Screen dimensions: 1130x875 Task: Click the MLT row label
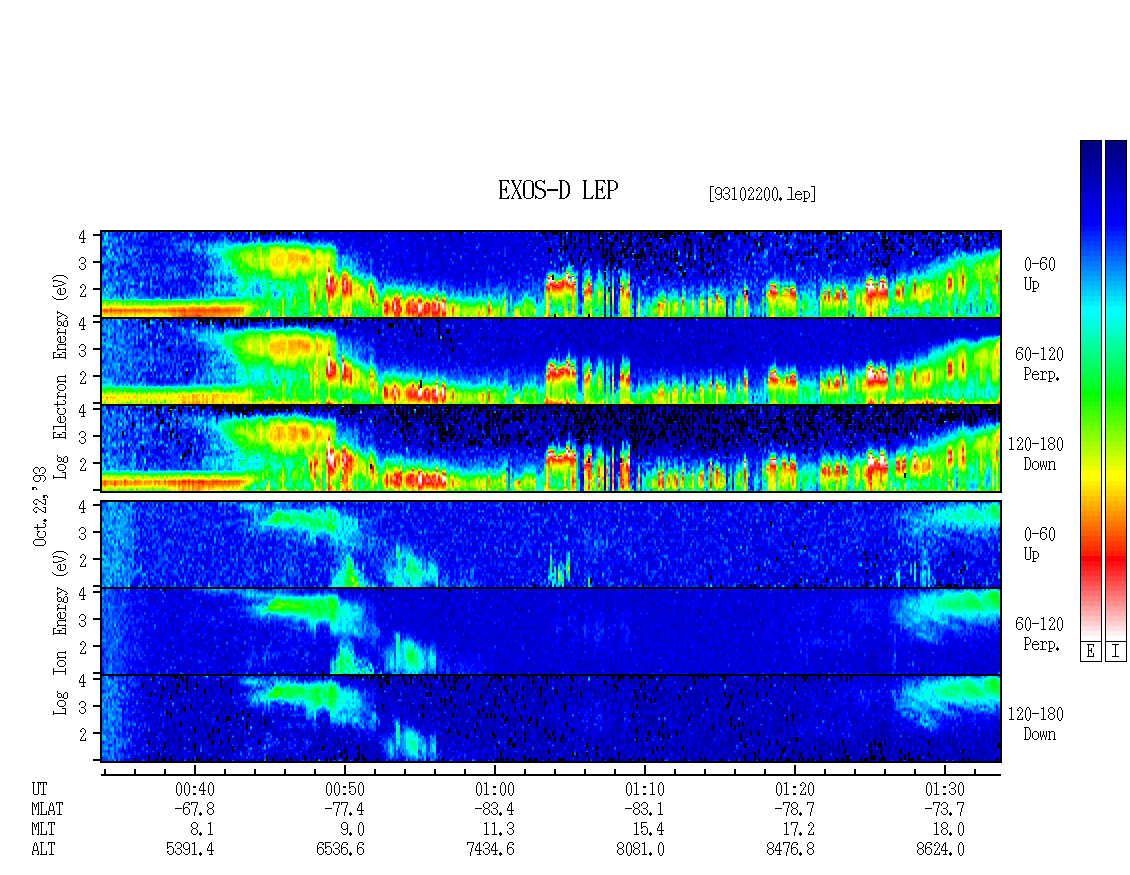(x=43, y=830)
